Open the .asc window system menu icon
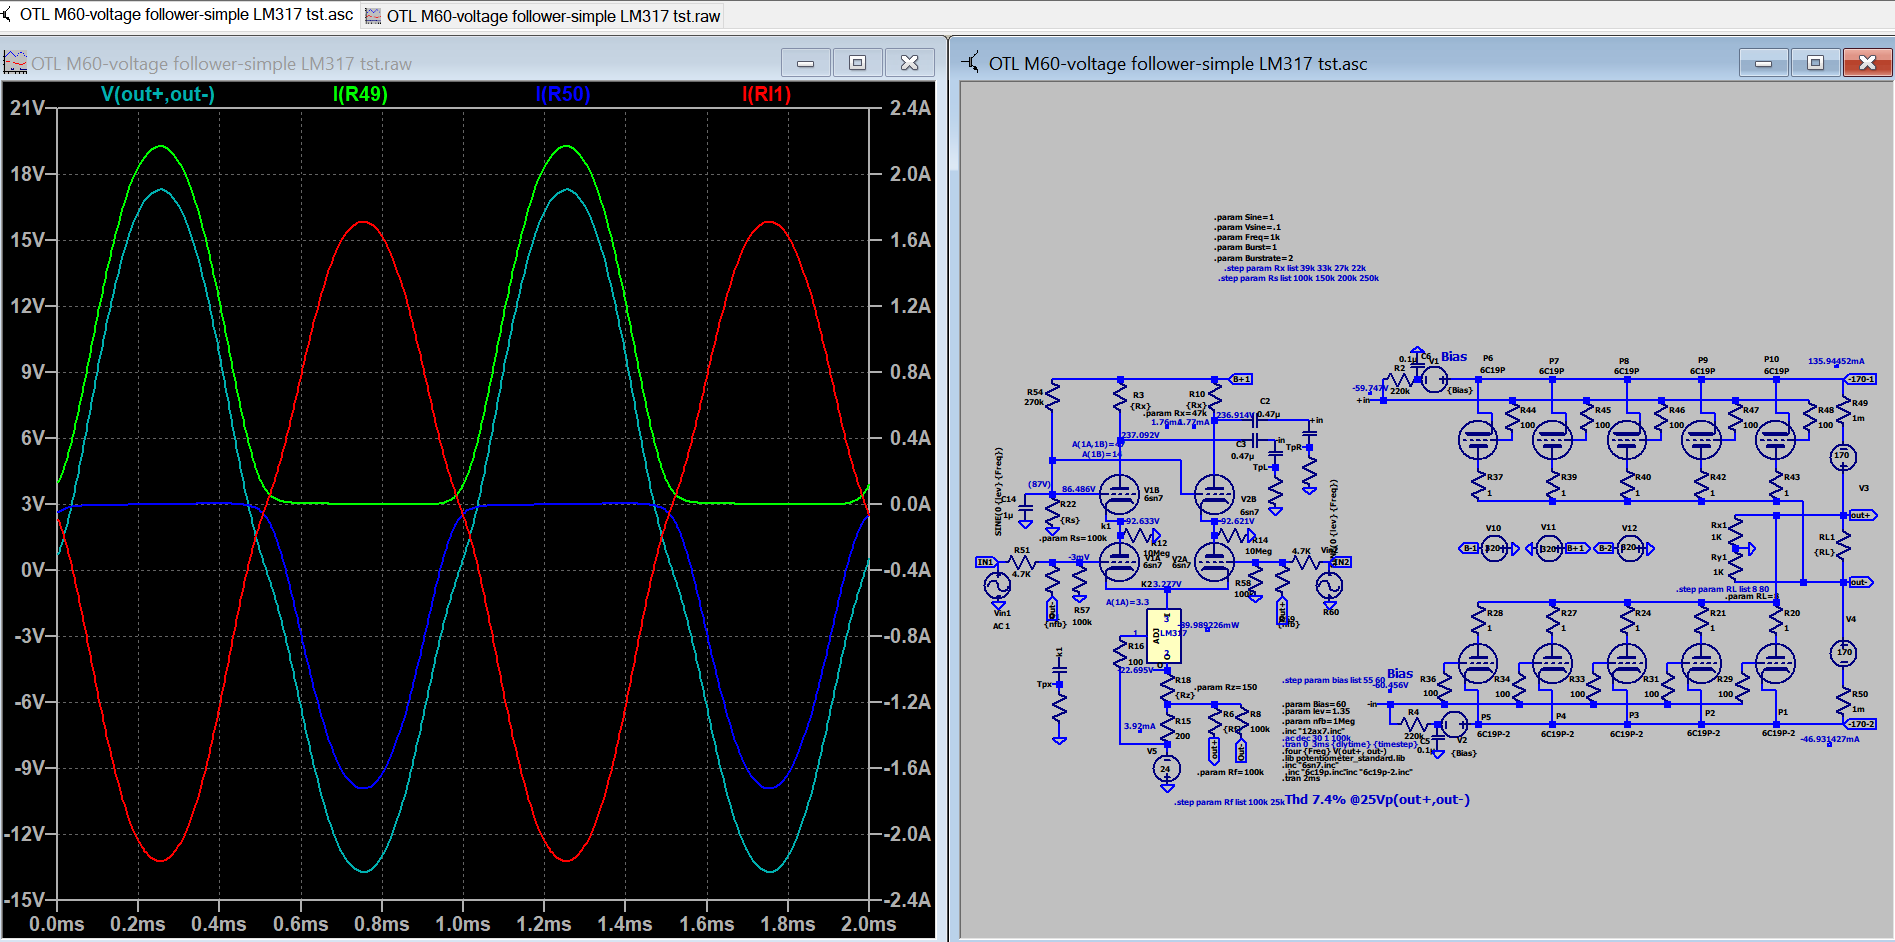 [971, 63]
